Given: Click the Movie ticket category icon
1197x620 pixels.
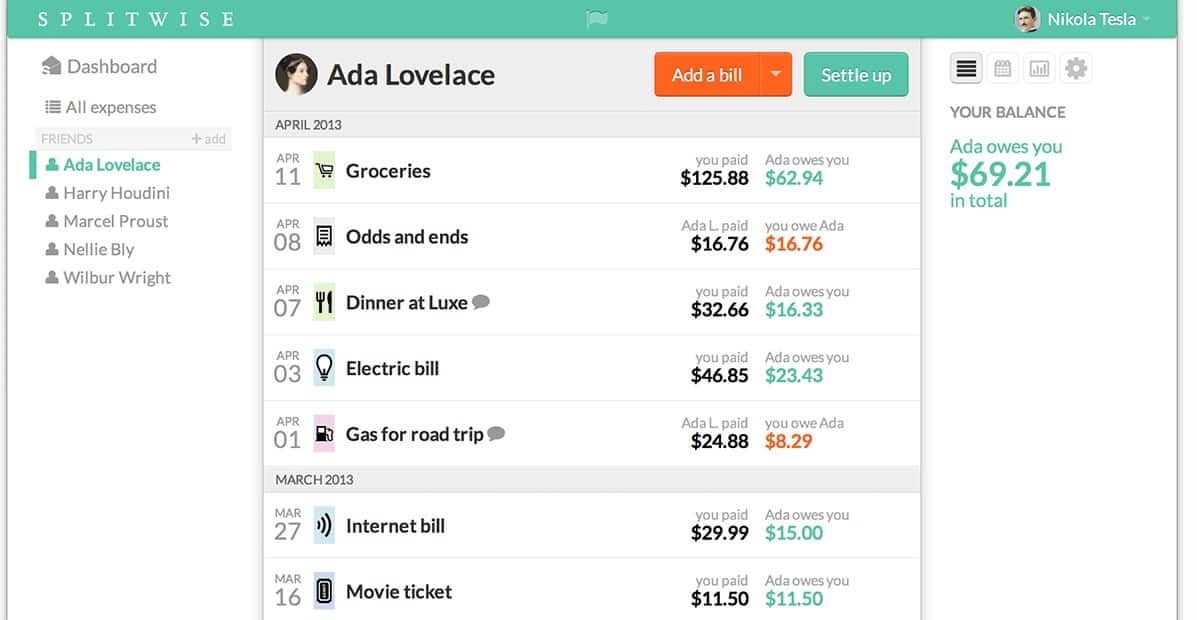Looking at the screenshot, I should point(324,591).
